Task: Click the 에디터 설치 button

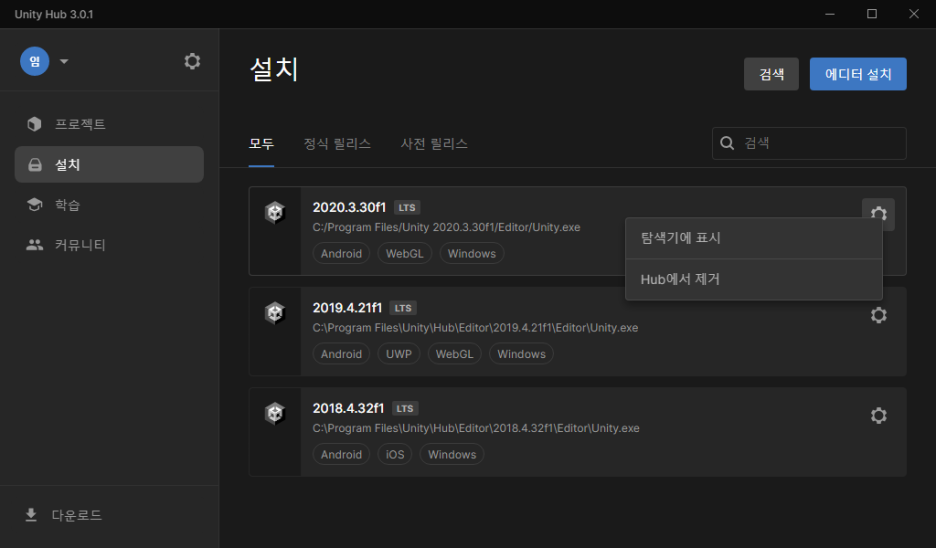Action: (858, 74)
